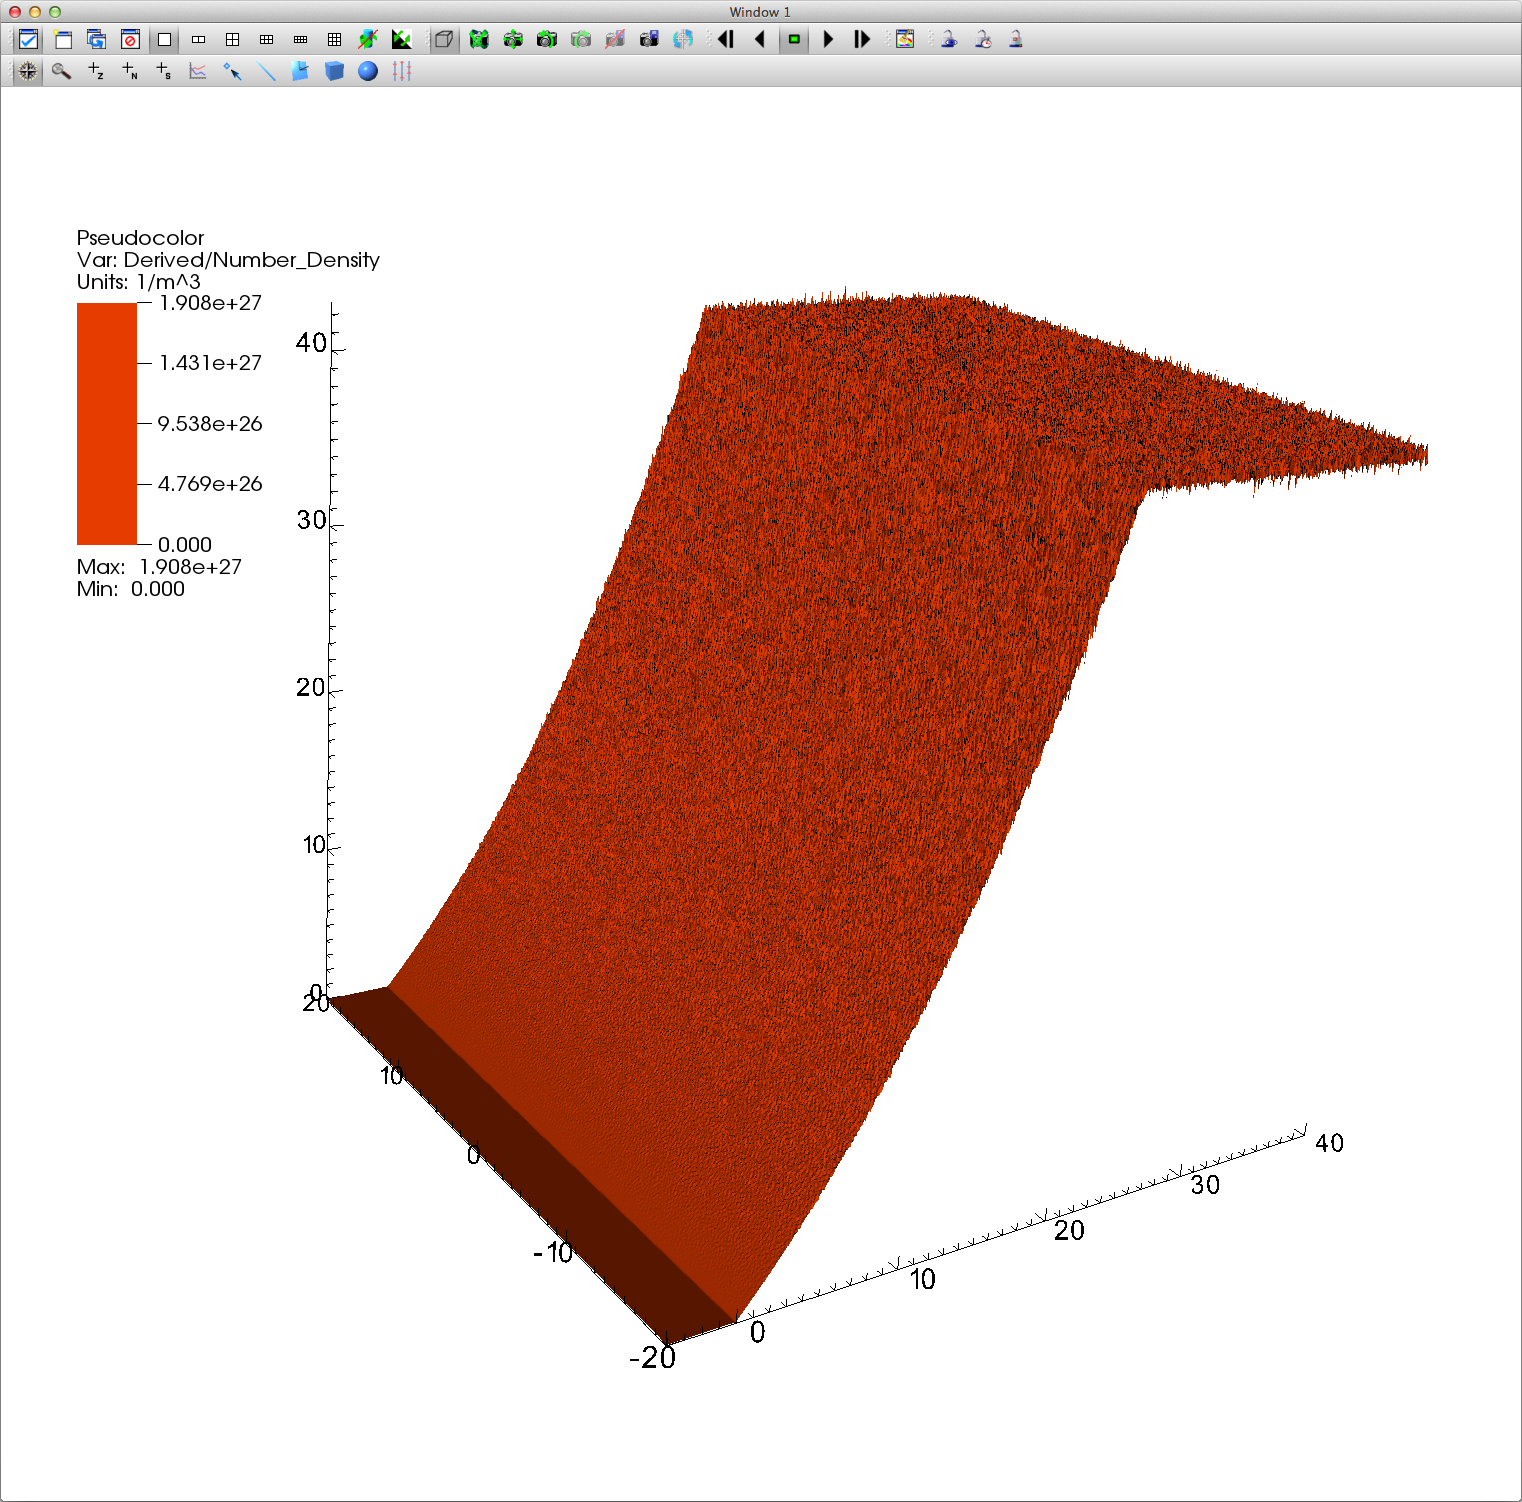Enable the line tool
Image resolution: width=1522 pixels, height=1502 pixels.
266,71
